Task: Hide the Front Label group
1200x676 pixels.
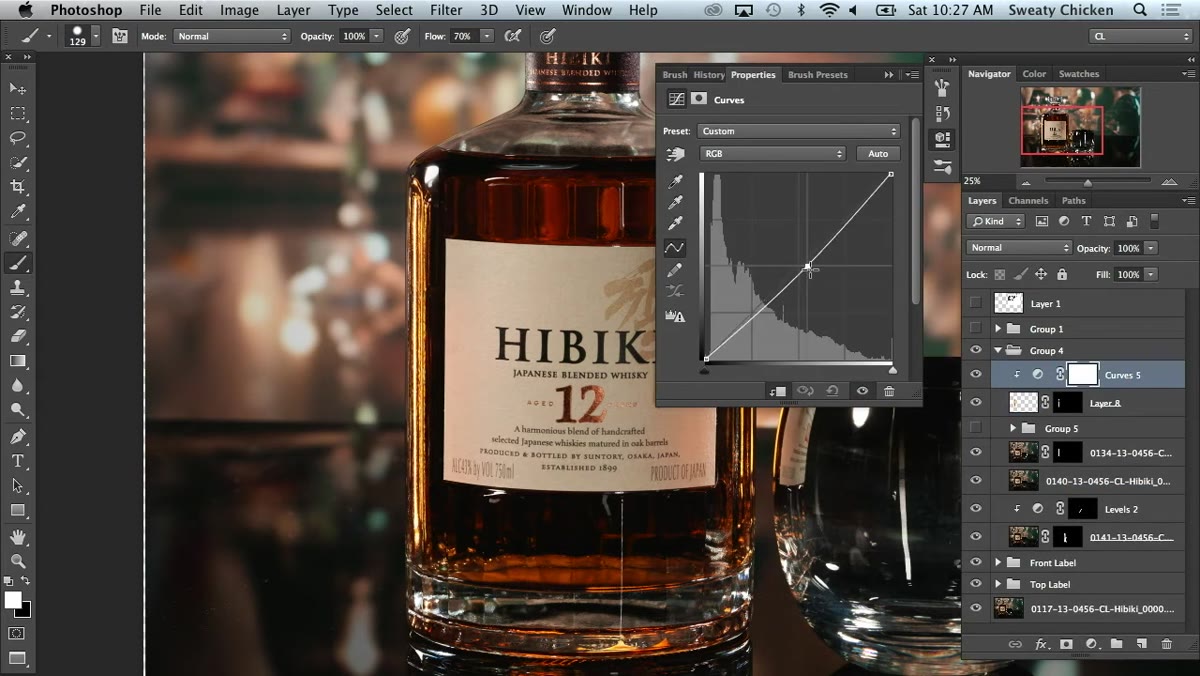Action: point(976,563)
